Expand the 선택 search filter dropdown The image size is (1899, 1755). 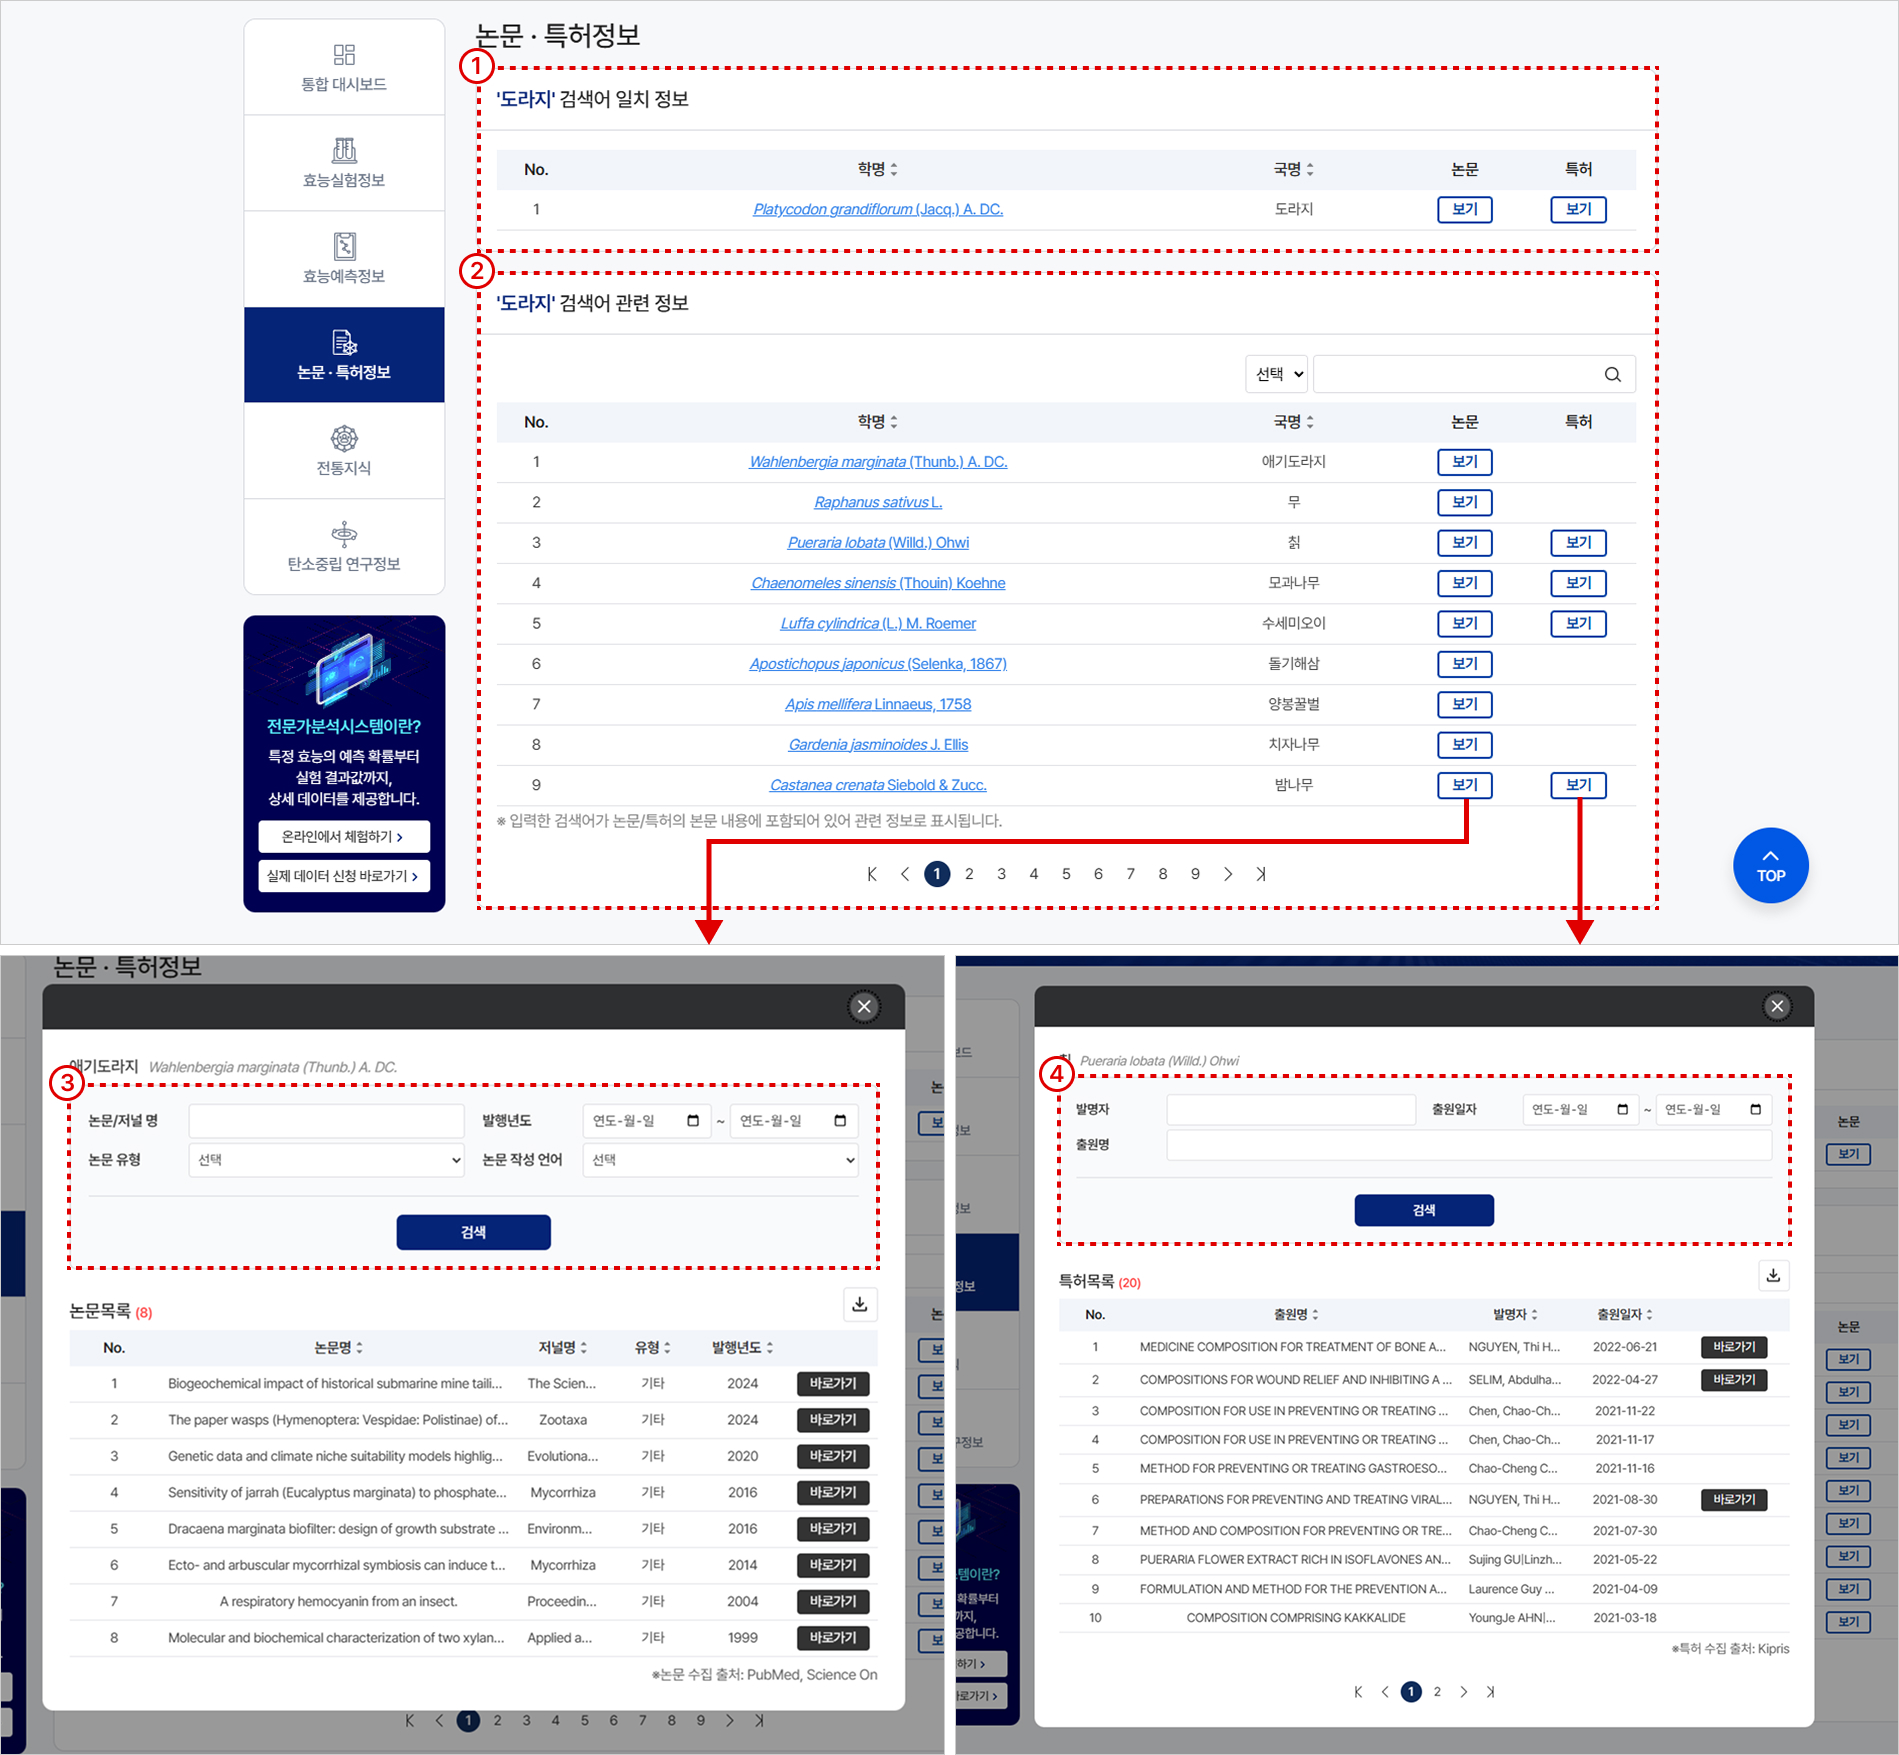(x=1277, y=374)
